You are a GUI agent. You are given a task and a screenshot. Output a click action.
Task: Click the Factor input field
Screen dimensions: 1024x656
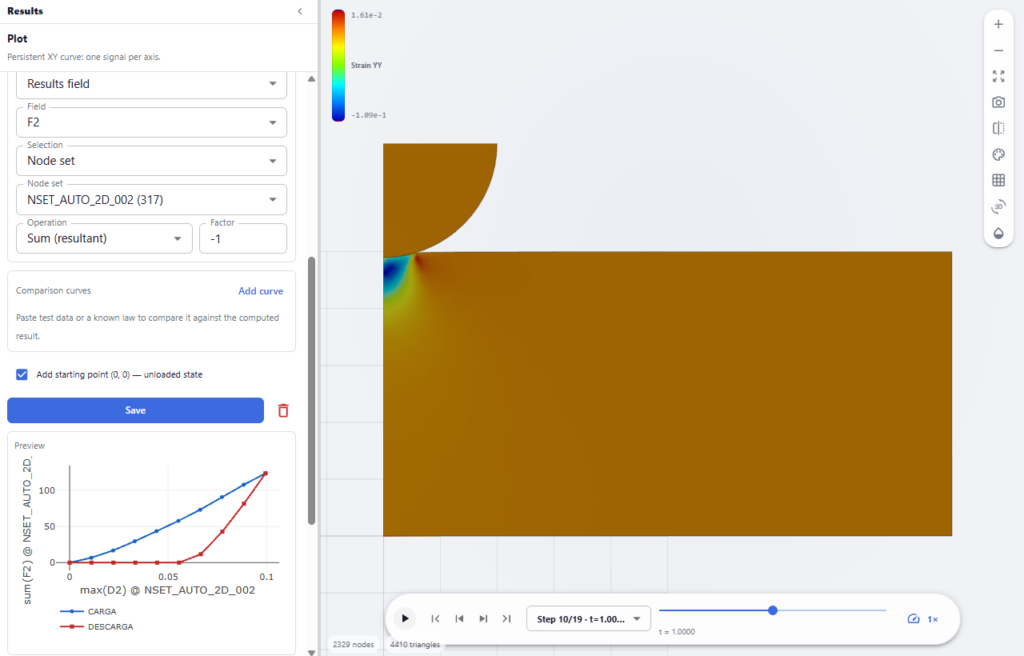(x=243, y=238)
